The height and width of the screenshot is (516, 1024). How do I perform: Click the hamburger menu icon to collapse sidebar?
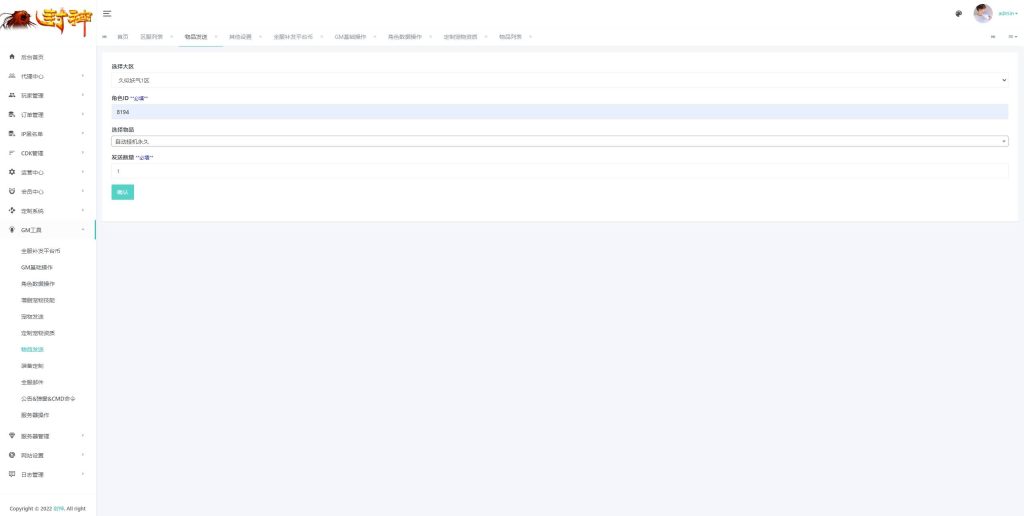tap(107, 13)
